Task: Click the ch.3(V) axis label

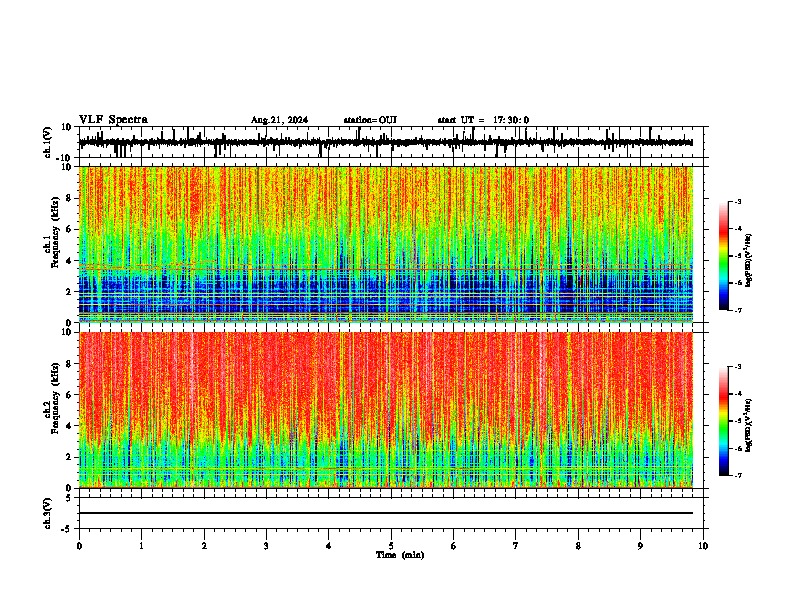Action: (x=48, y=513)
